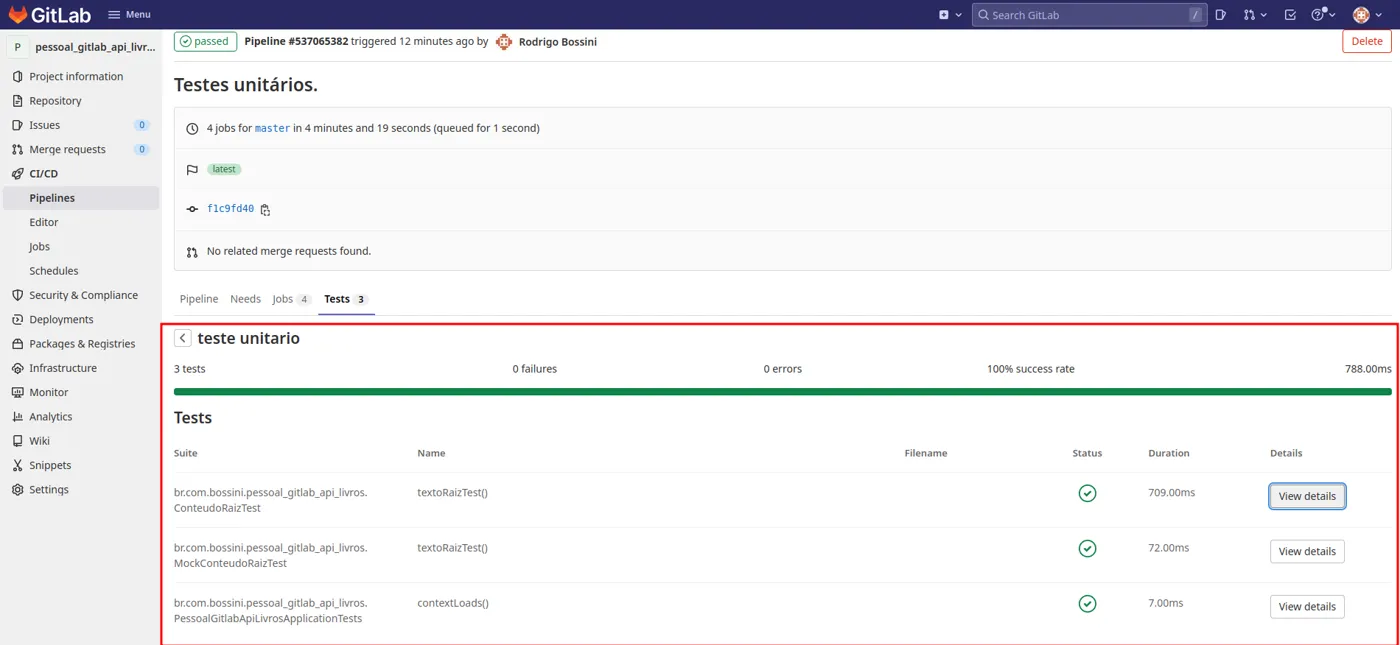
Task: Go back from teste unitario suite
Action: click(183, 338)
